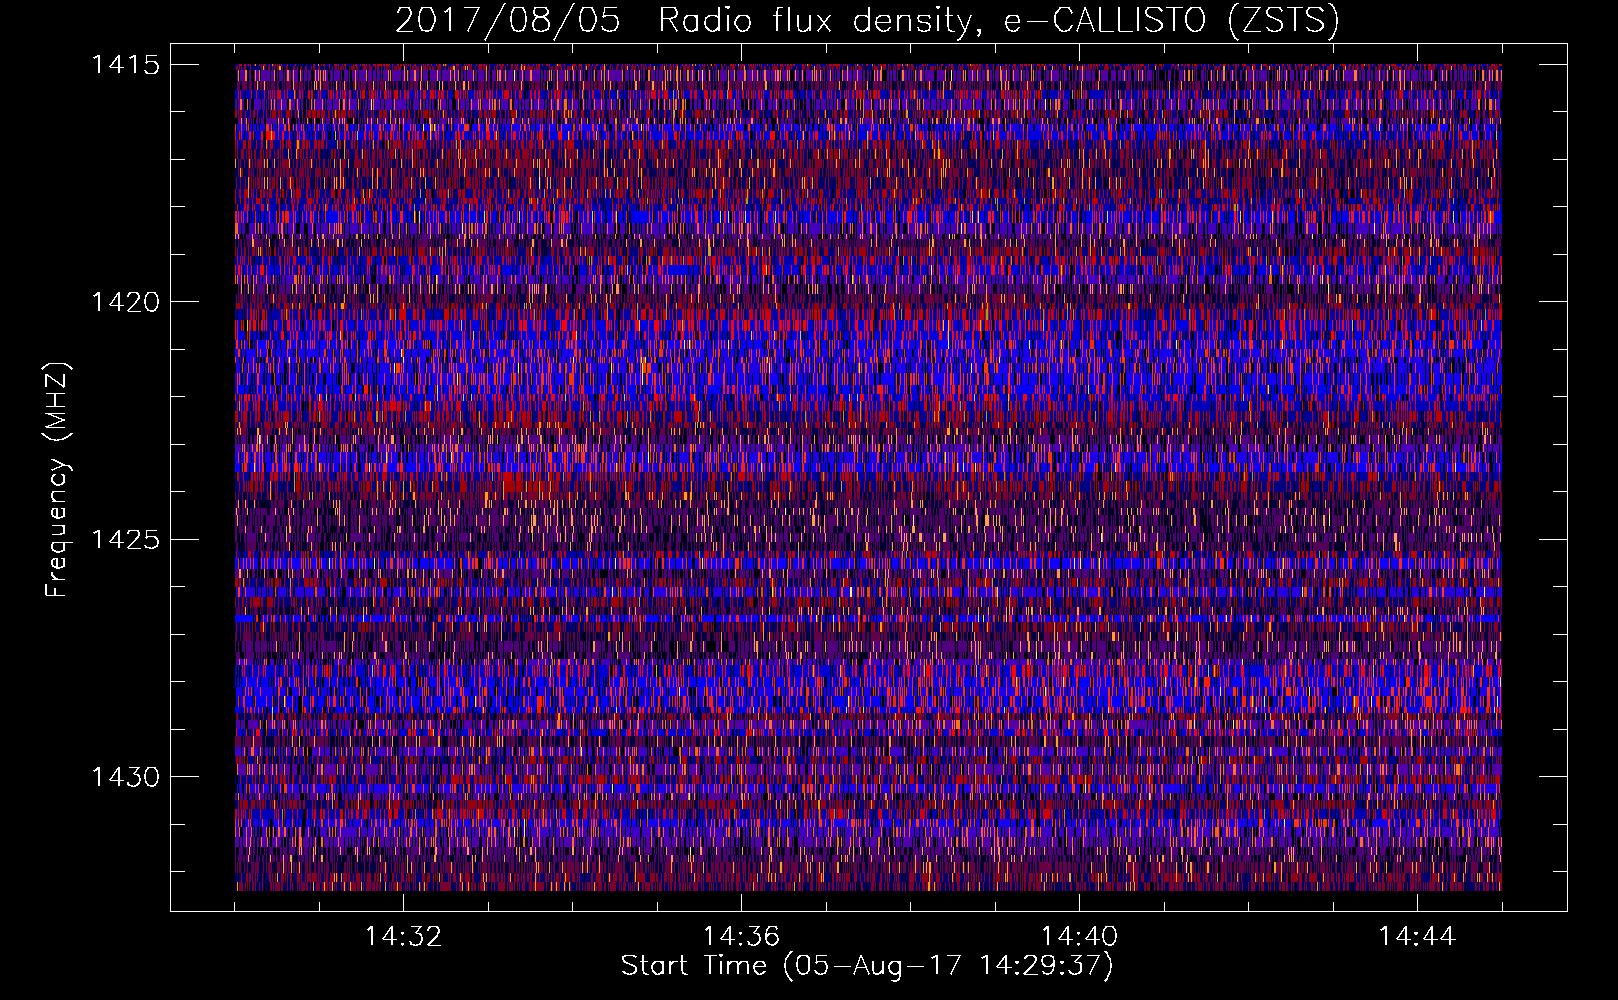Click the 14:32 time tick label
1618x1000 pixels.
tap(403, 936)
